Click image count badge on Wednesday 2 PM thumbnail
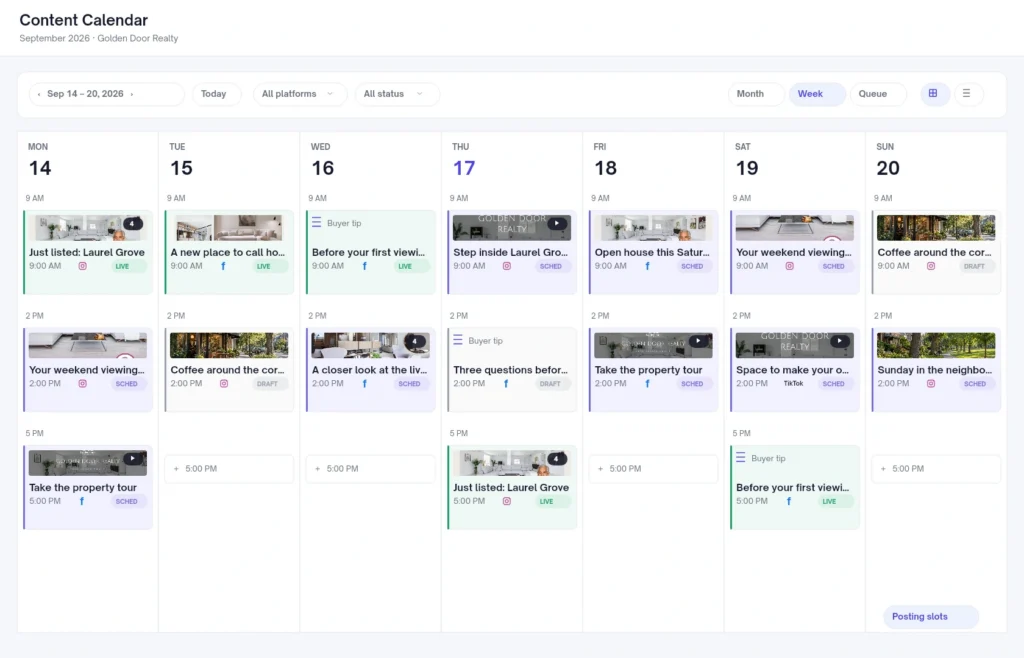Viewport: 1024px width, 658px height. (415, 341)
